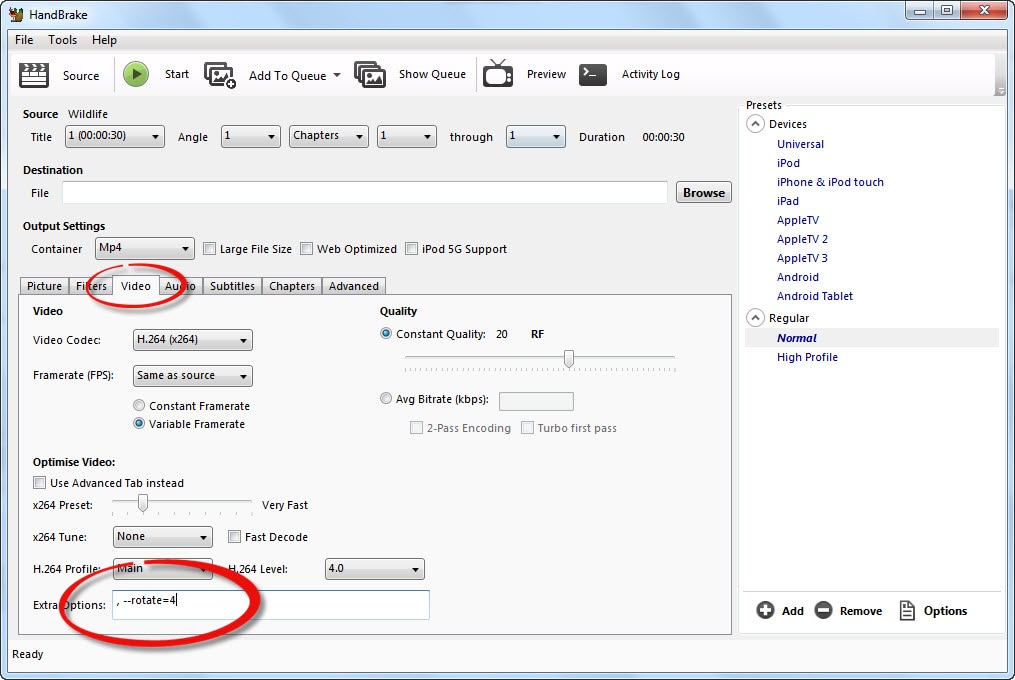Open the Activity Log terminal icon
The height and width of the screenshot is (680, 1015).
click(592, 74)
